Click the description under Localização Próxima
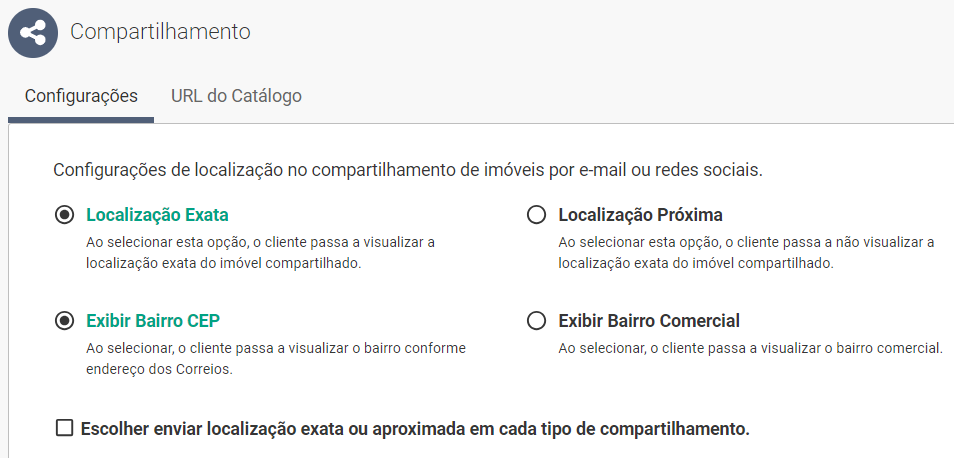The width and height of the screenshot is (954, 458). 745,253
